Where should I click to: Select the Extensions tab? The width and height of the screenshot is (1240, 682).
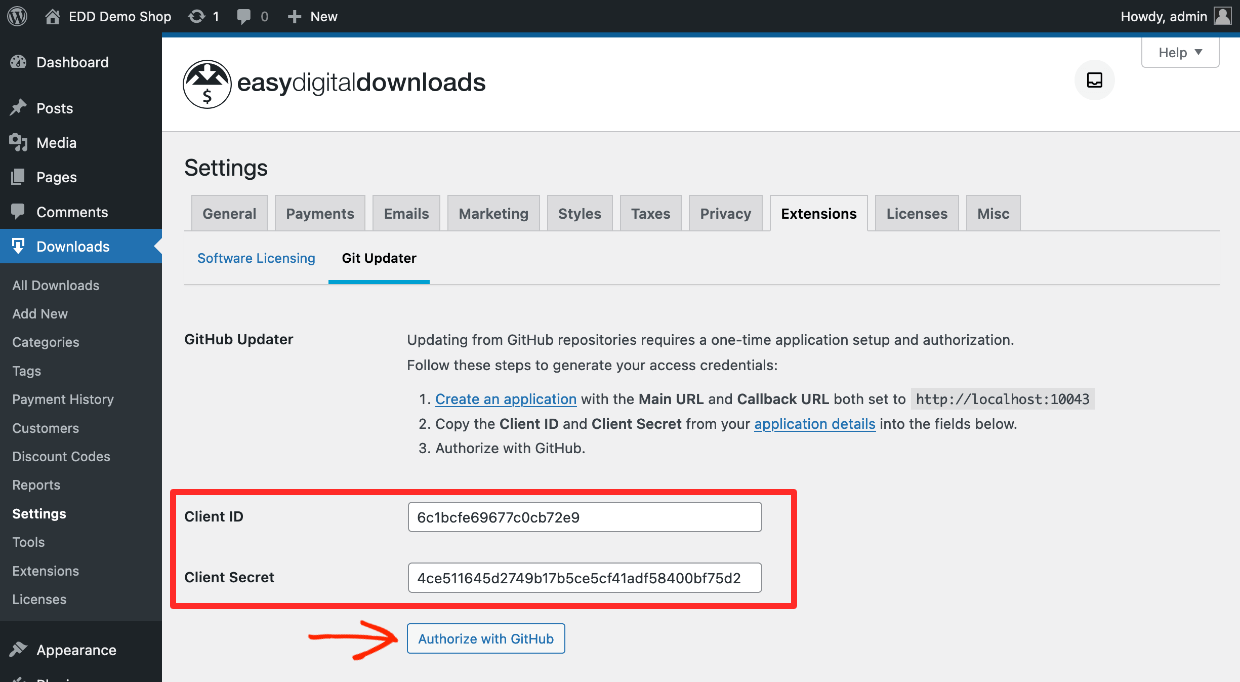tap(819, 213)
